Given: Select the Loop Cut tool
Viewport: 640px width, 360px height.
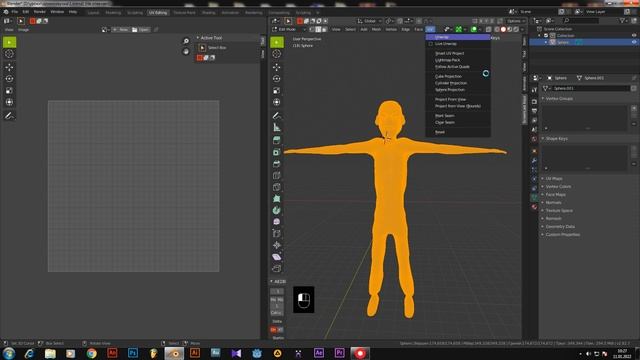Looking at the screenshot, I should (277, 176).
